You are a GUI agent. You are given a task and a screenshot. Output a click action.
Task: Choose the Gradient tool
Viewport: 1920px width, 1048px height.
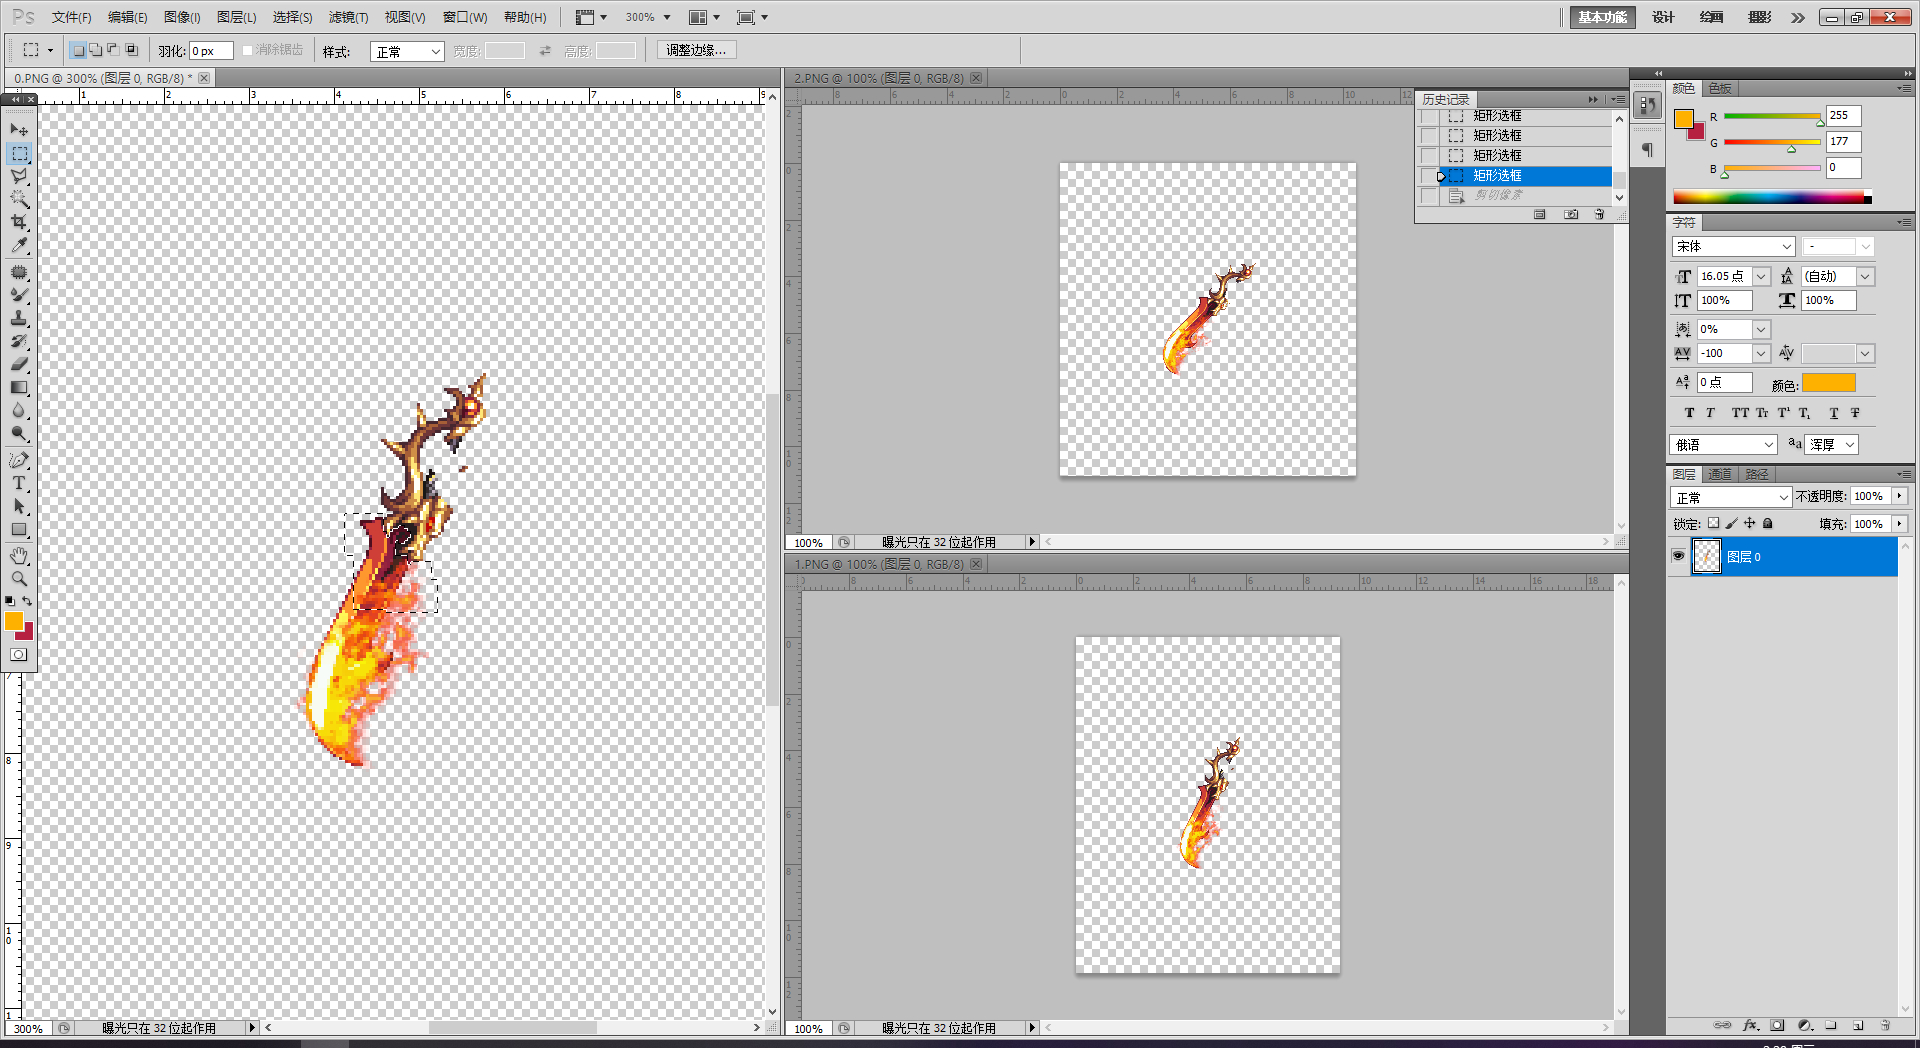[x=19, y=388]
